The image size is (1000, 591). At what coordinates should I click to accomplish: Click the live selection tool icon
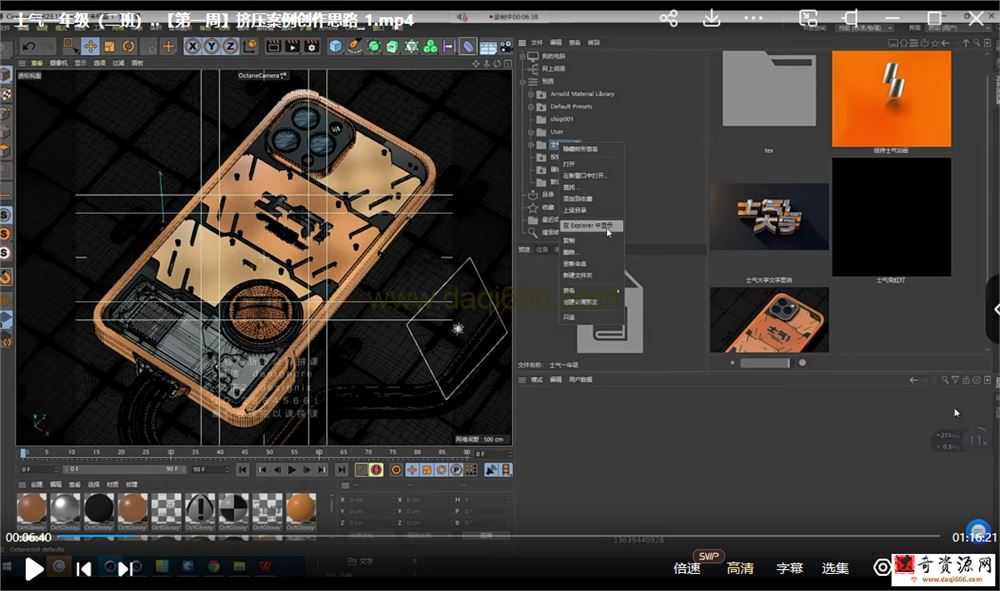pyautogui.click(x=71, y=46)
